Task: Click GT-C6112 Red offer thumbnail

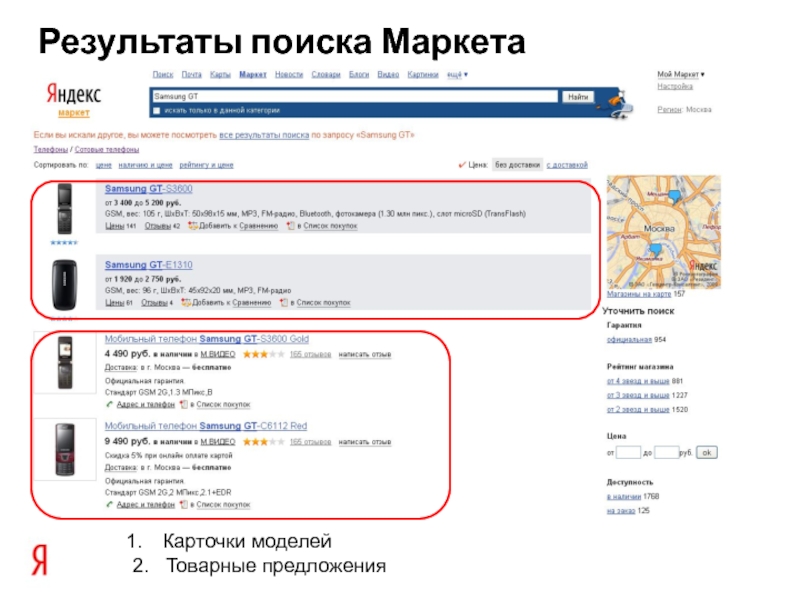Action: point(65,449)
